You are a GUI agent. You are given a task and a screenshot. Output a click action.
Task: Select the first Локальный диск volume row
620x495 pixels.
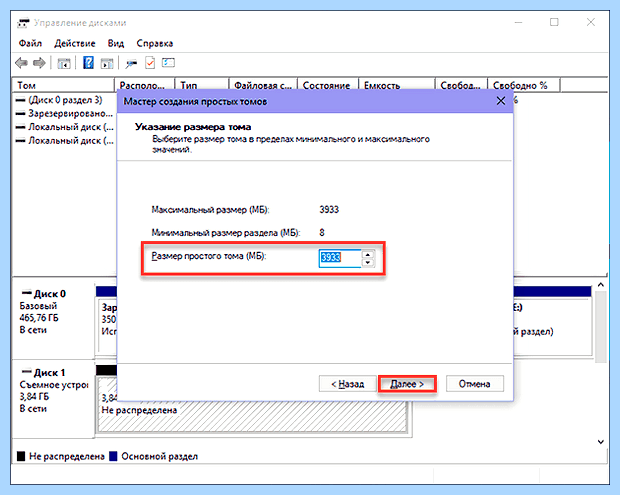65,127
